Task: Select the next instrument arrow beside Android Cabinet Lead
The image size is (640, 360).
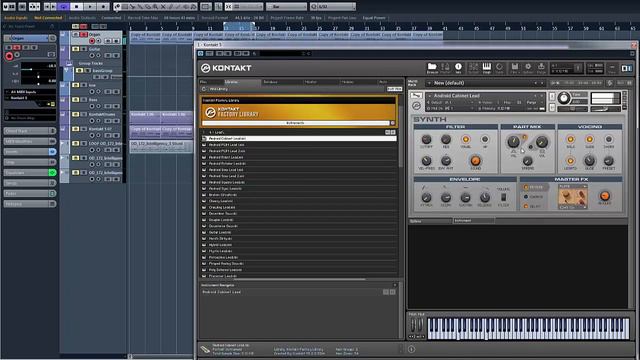Action: click(x=542, y=96)
